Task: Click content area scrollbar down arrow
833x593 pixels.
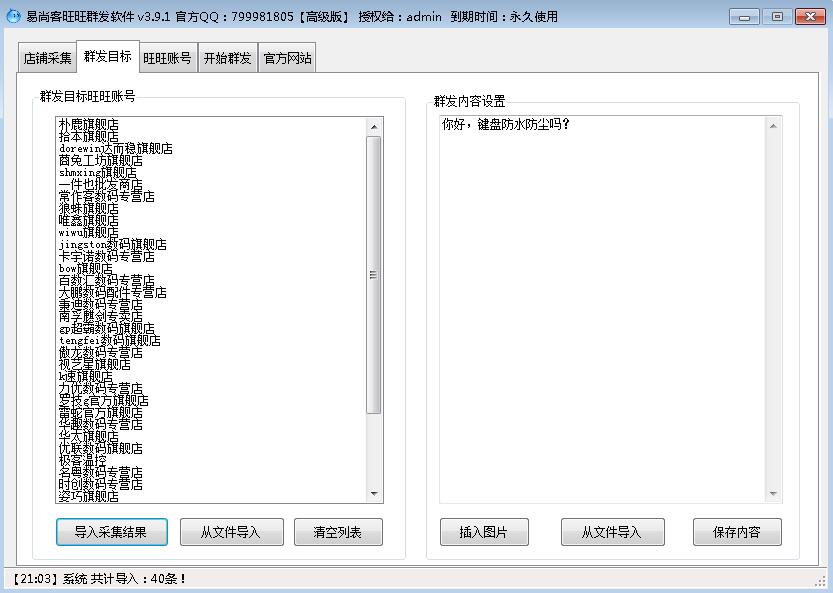Action: [x=772, y=495]
